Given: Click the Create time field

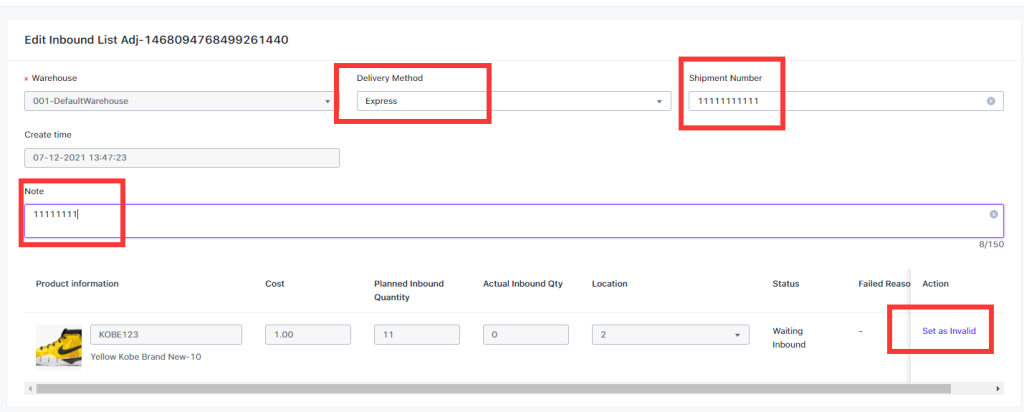Looking at the screenshot, I should (x=182, y=158).
